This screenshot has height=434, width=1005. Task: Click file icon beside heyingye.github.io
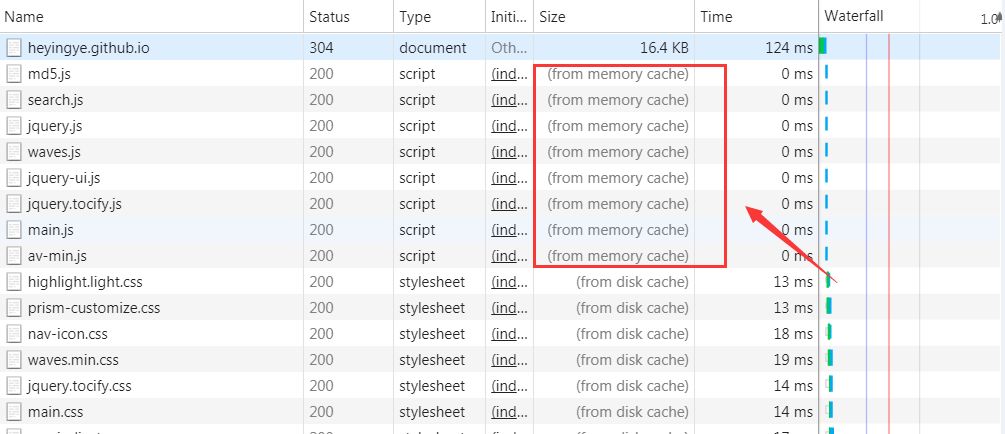14,48
